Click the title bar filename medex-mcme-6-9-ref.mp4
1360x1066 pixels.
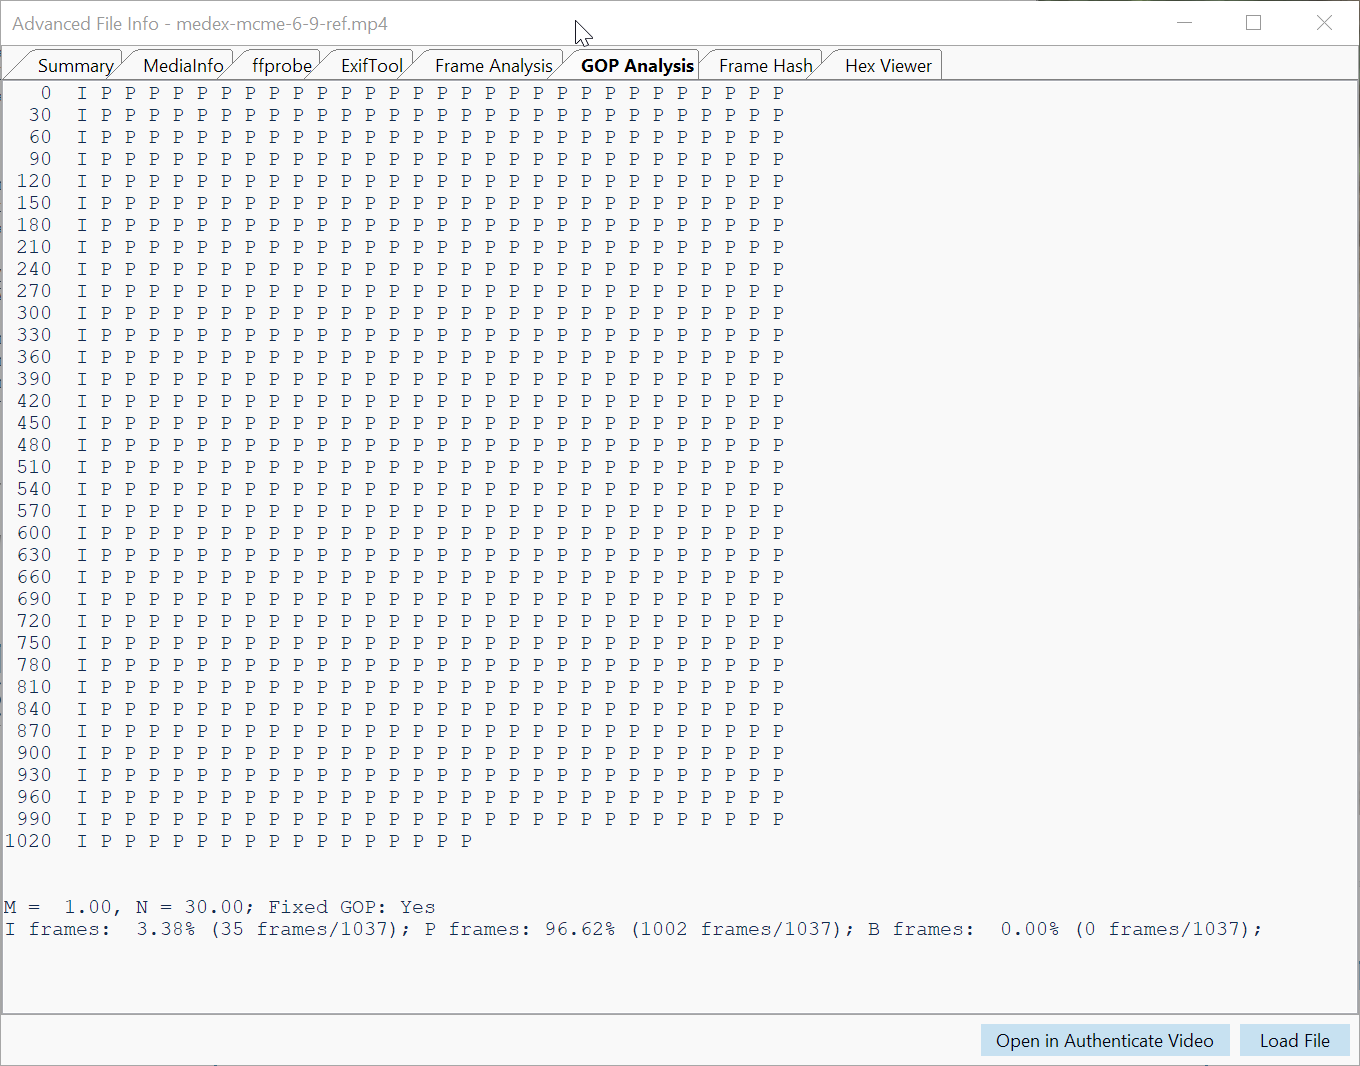pyautogui.click(x=282, y=24)
